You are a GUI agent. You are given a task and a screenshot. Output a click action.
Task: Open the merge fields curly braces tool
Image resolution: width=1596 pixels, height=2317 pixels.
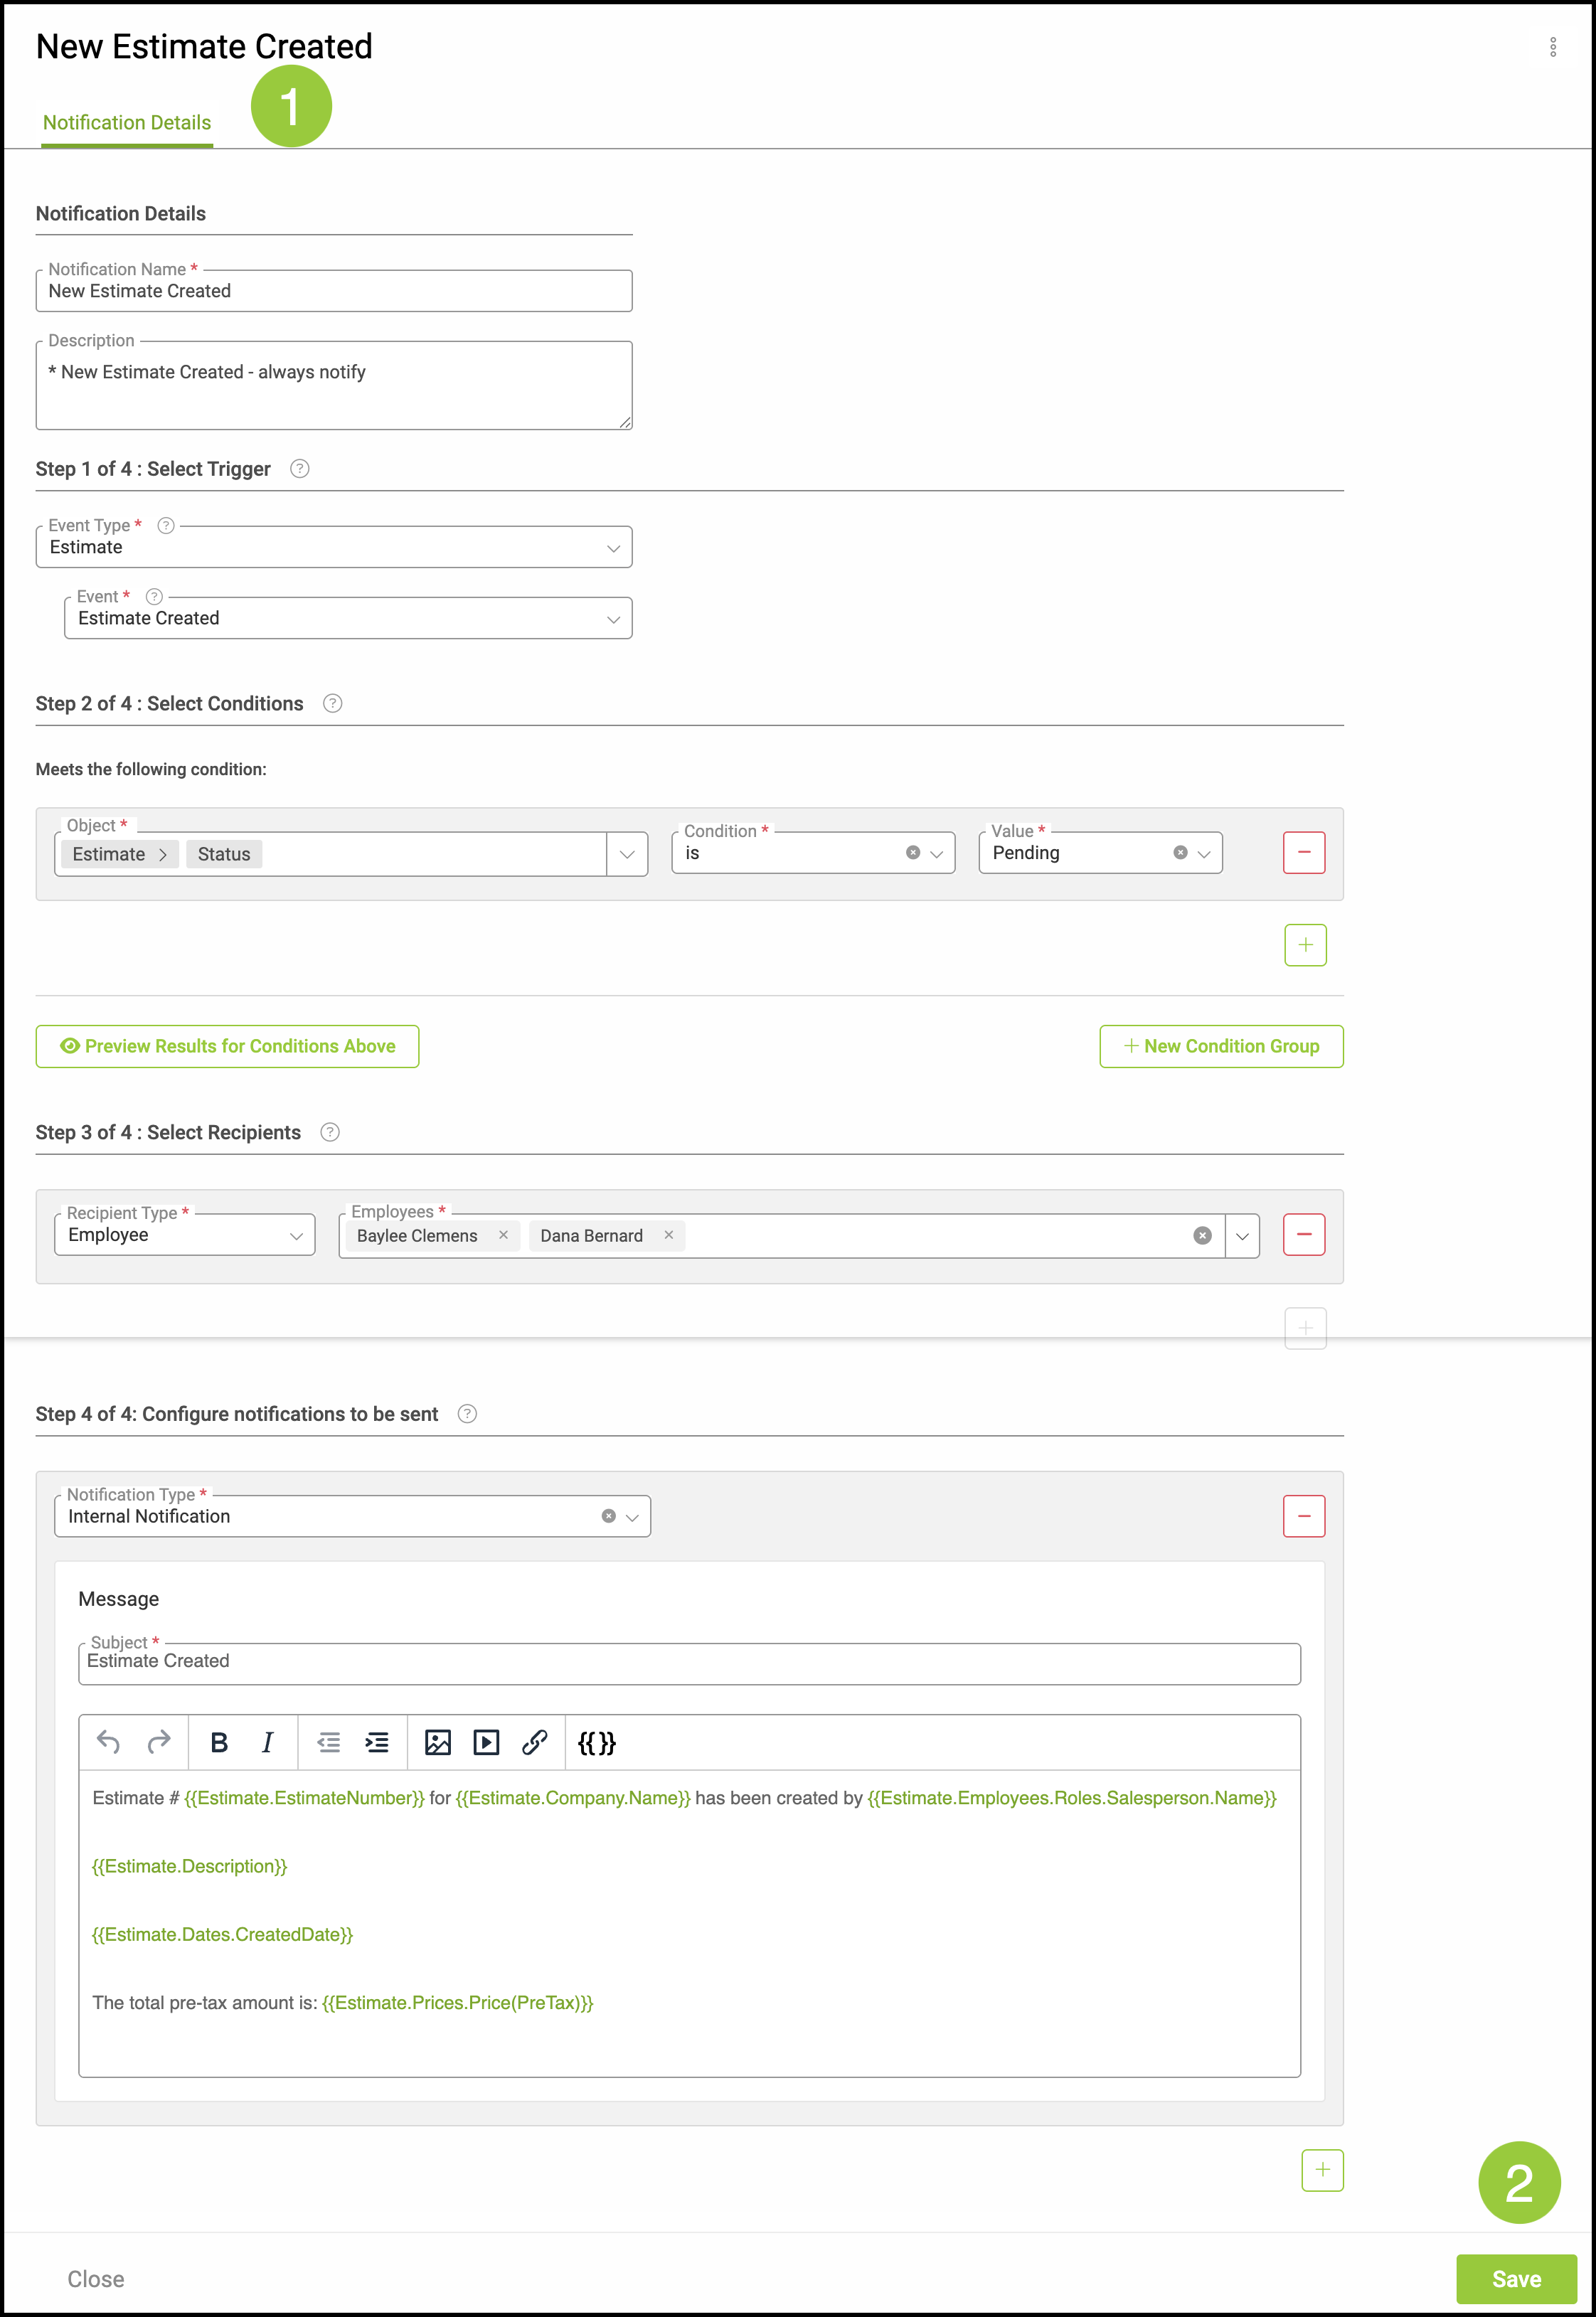[x=597, y=1743]
